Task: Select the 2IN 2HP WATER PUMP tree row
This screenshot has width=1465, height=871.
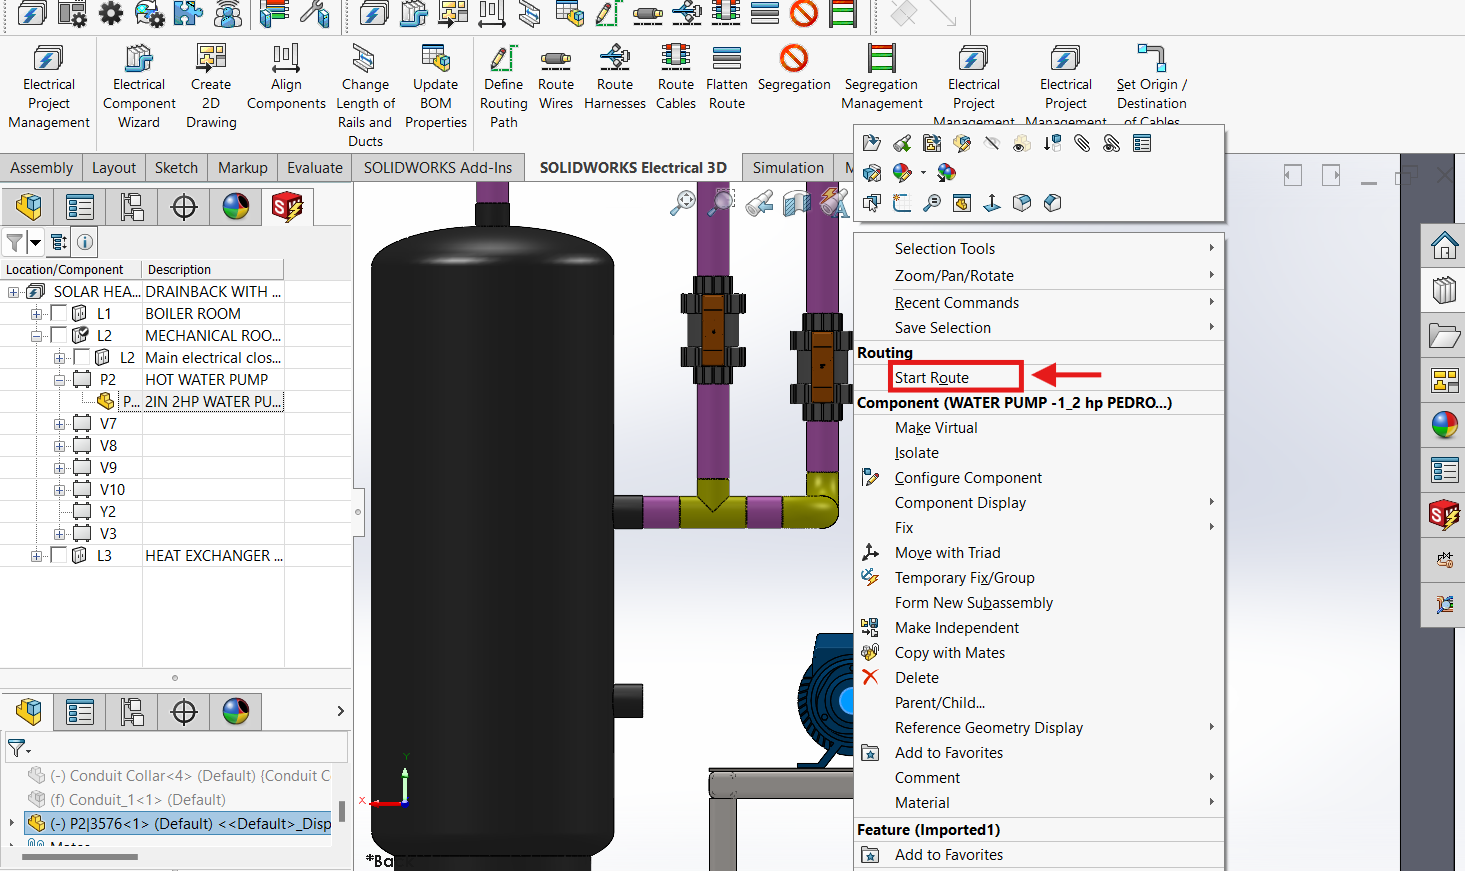Action: click(x=212, y=402)
